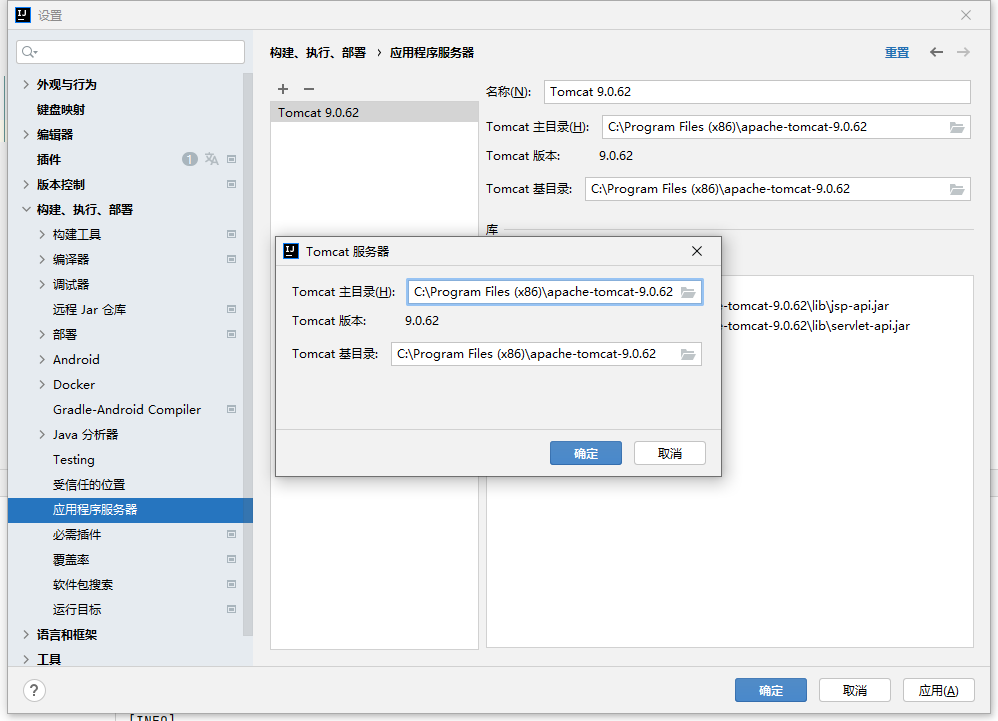The width and height of the screenshot is (998, 721).
Task: Remove selected server with minus icon
Action: click(309, 89)
